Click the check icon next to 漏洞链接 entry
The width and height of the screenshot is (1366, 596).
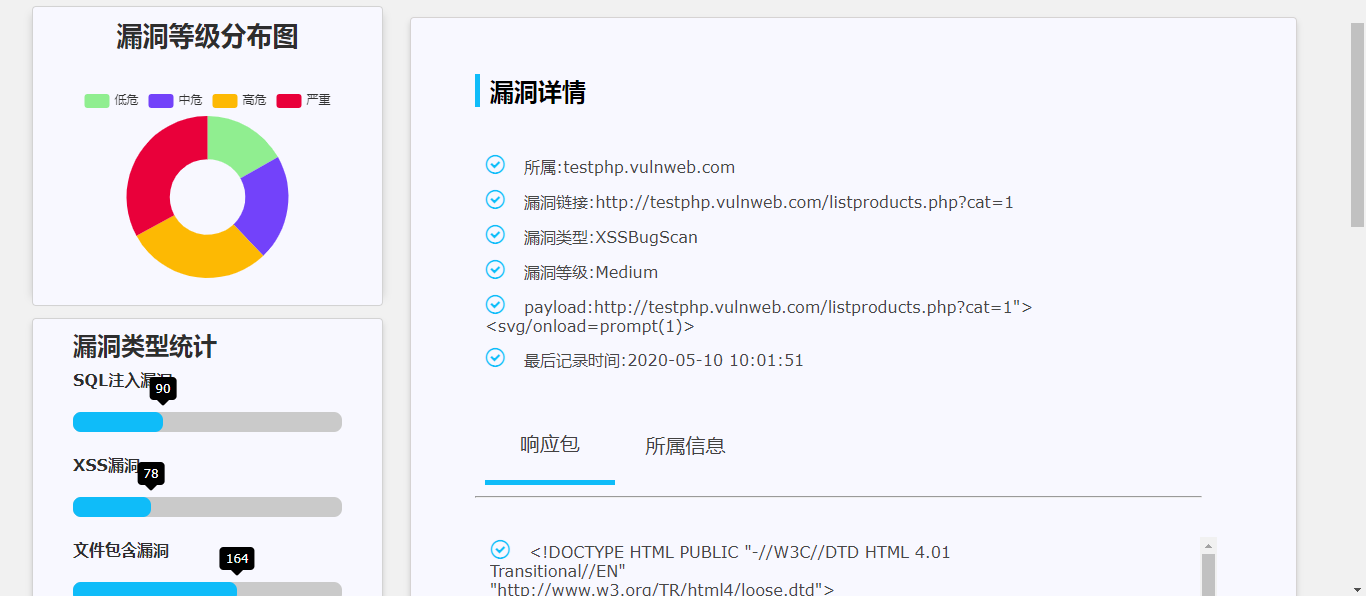[495, 200]
